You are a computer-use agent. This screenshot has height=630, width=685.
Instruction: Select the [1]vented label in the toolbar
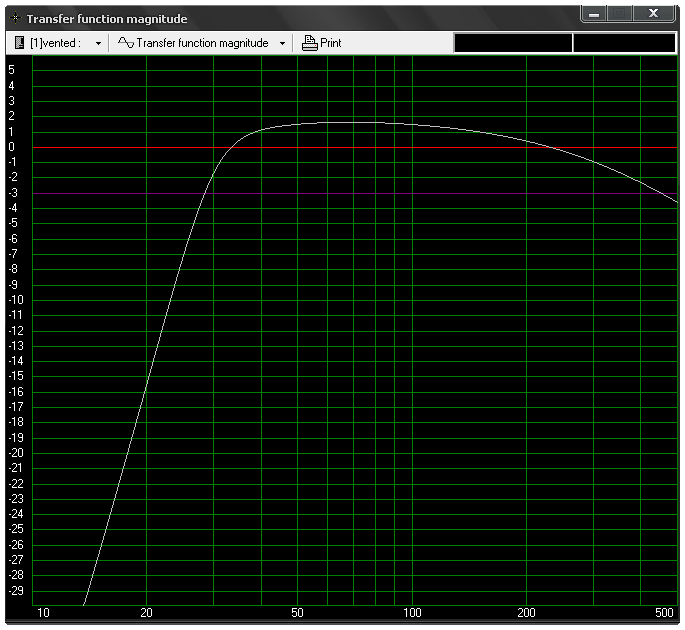pos(54,43)
